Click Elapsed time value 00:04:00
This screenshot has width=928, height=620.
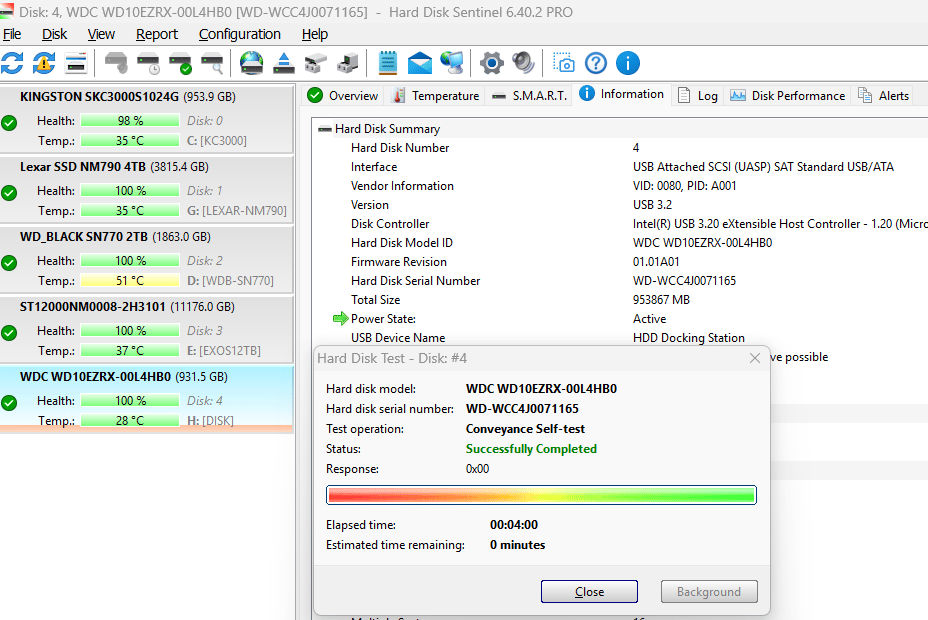(514, 525)
